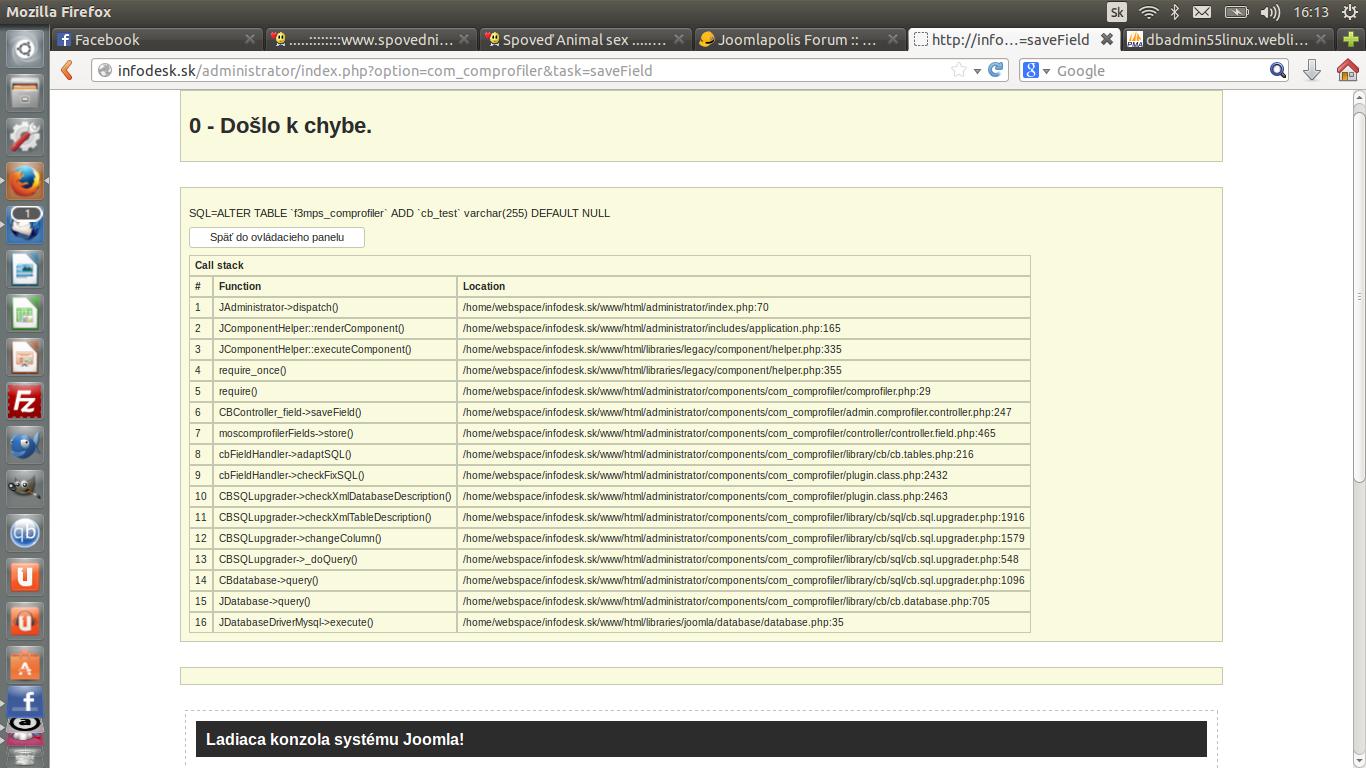Image resolution: width=1366 pixels, height=768 pixels.
Task: Launch LibreOffice Calc from the dock
Action: coord(25,314)
